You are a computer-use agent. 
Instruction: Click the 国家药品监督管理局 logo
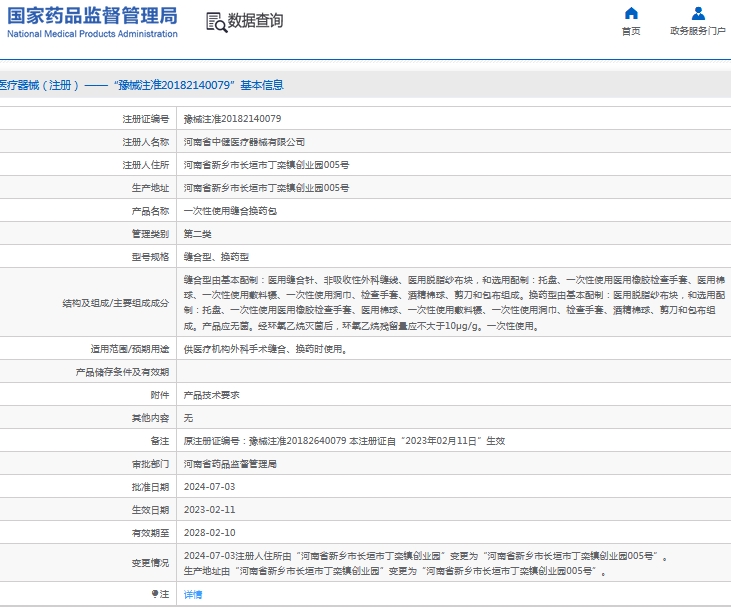pyautogui.click(x=92, y=16)
